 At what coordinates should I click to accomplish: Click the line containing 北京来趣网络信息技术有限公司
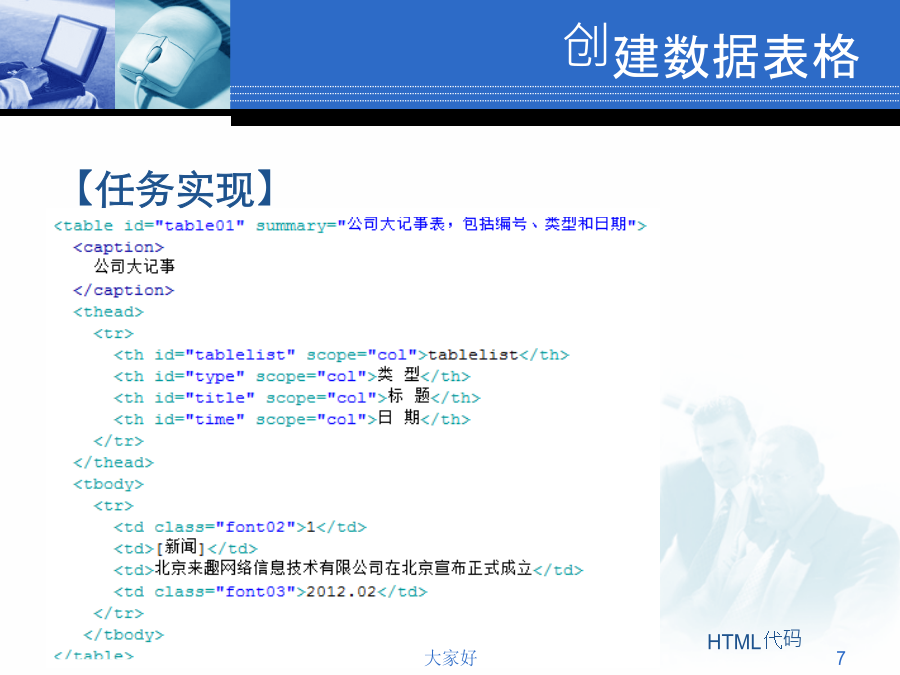tap(348, 569)
